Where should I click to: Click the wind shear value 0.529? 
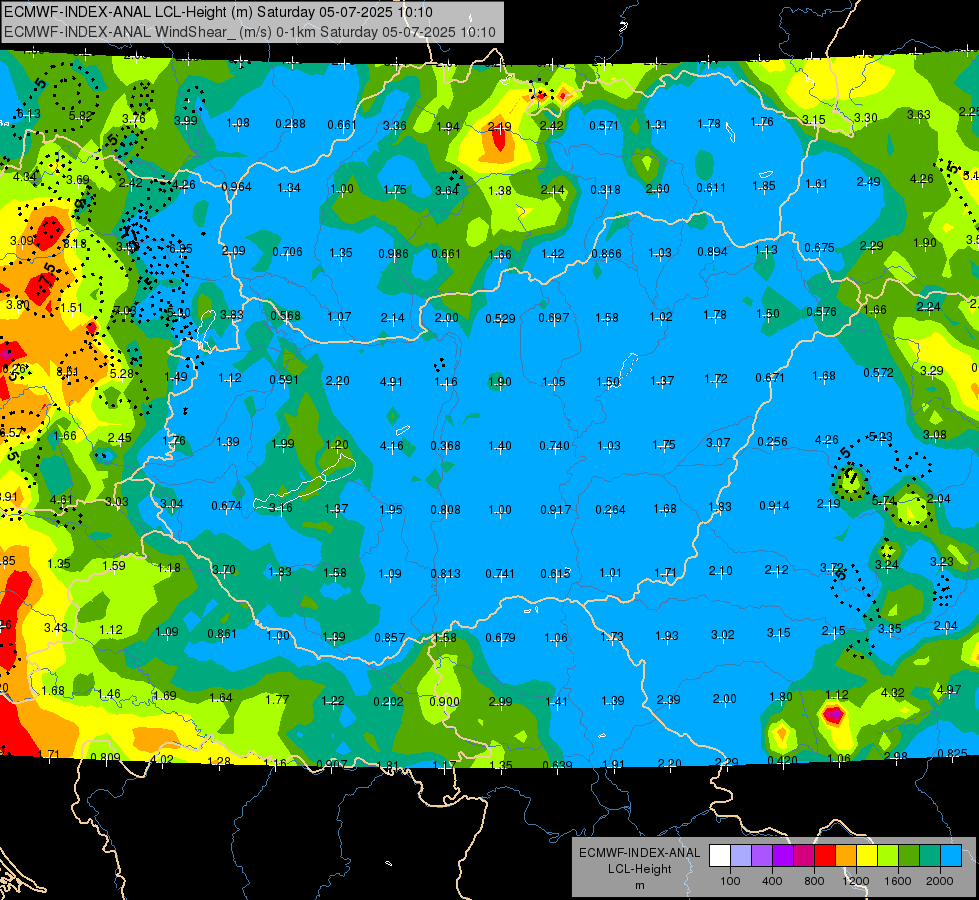click(500, 319)
